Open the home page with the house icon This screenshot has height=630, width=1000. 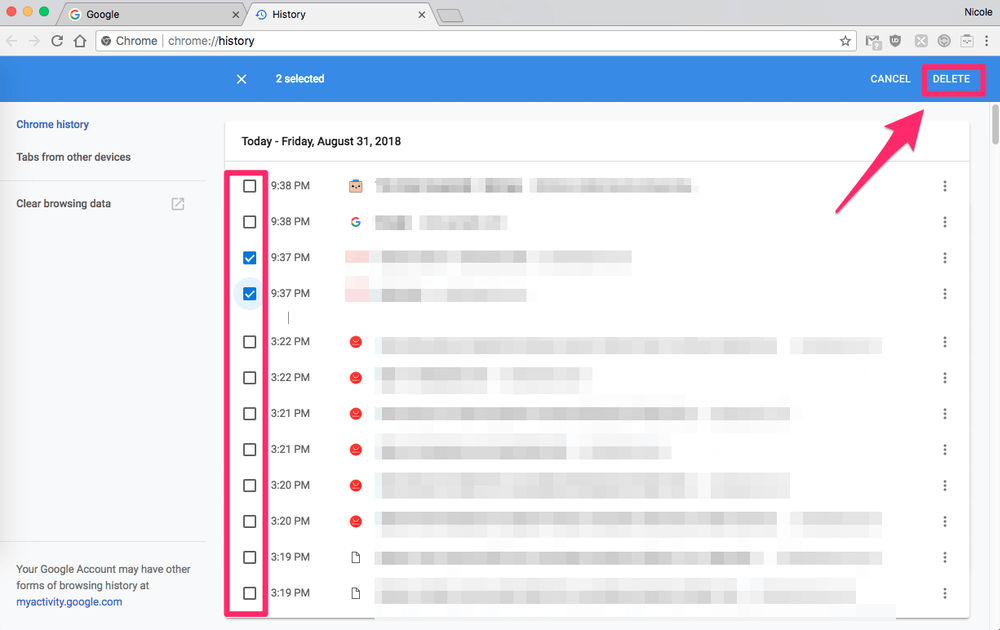80,41
